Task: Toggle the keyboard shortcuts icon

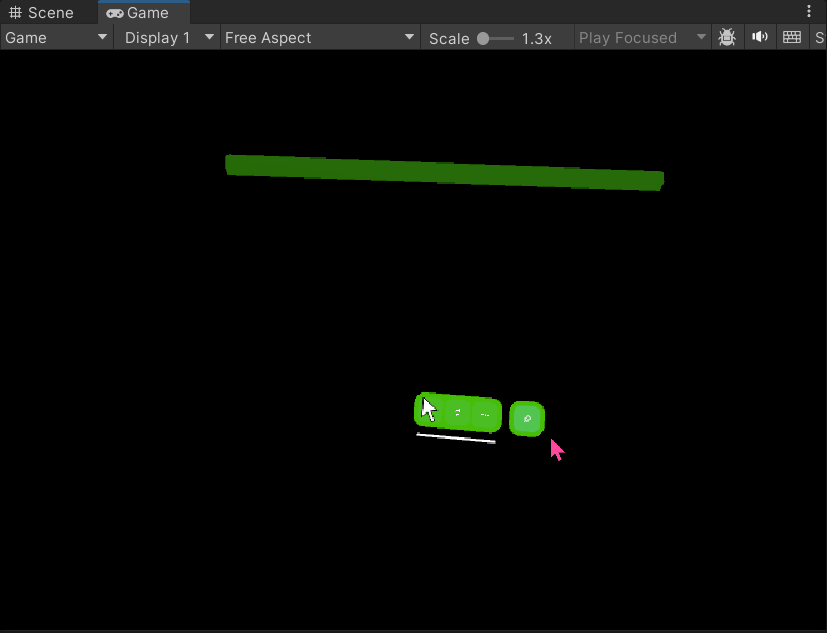Action: point(792,38)
